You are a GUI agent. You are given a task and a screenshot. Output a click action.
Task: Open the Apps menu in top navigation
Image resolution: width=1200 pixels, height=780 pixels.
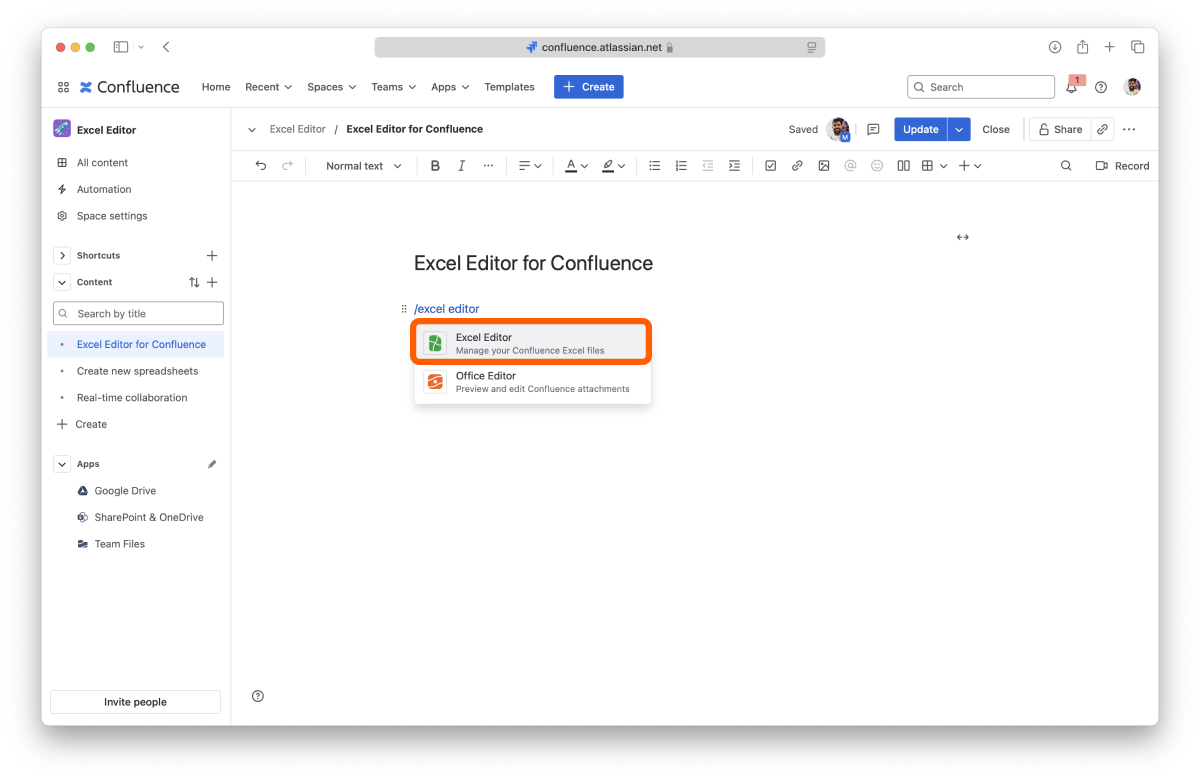[x=450, y=87]
